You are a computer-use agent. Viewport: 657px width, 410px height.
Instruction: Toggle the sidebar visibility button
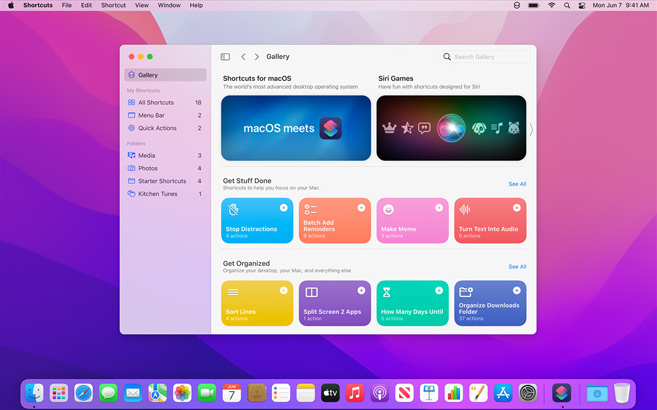pyautogui.click(x=225, y=57)
